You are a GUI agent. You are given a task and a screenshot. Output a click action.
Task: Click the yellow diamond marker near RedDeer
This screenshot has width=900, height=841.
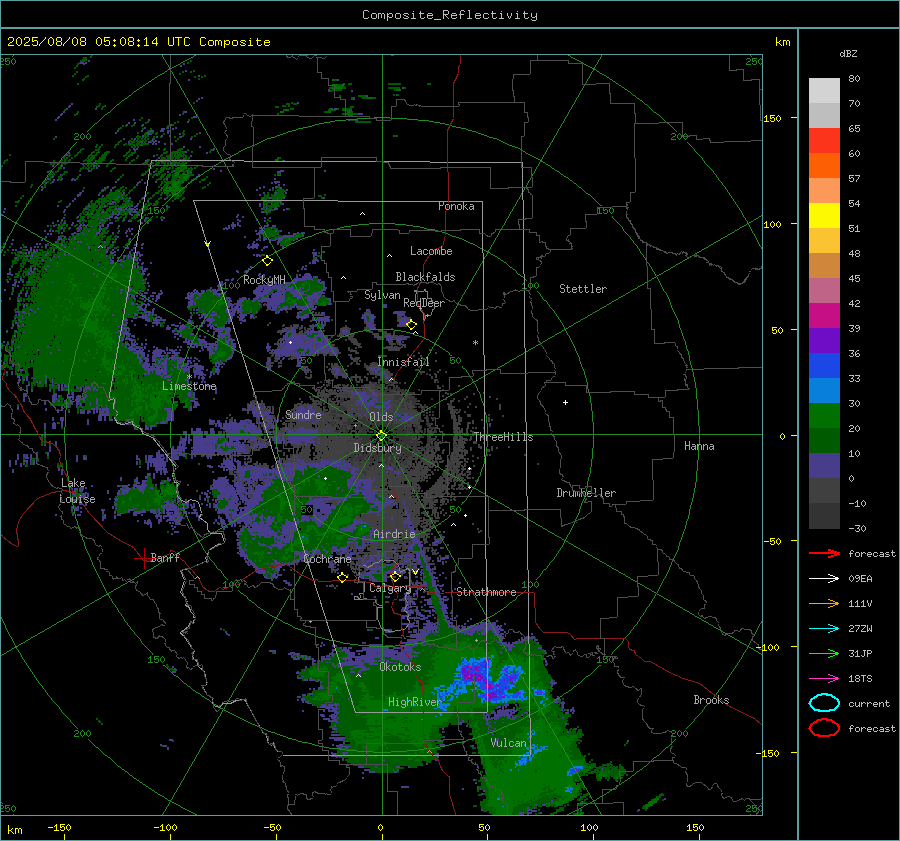click(x=412, y=325)
